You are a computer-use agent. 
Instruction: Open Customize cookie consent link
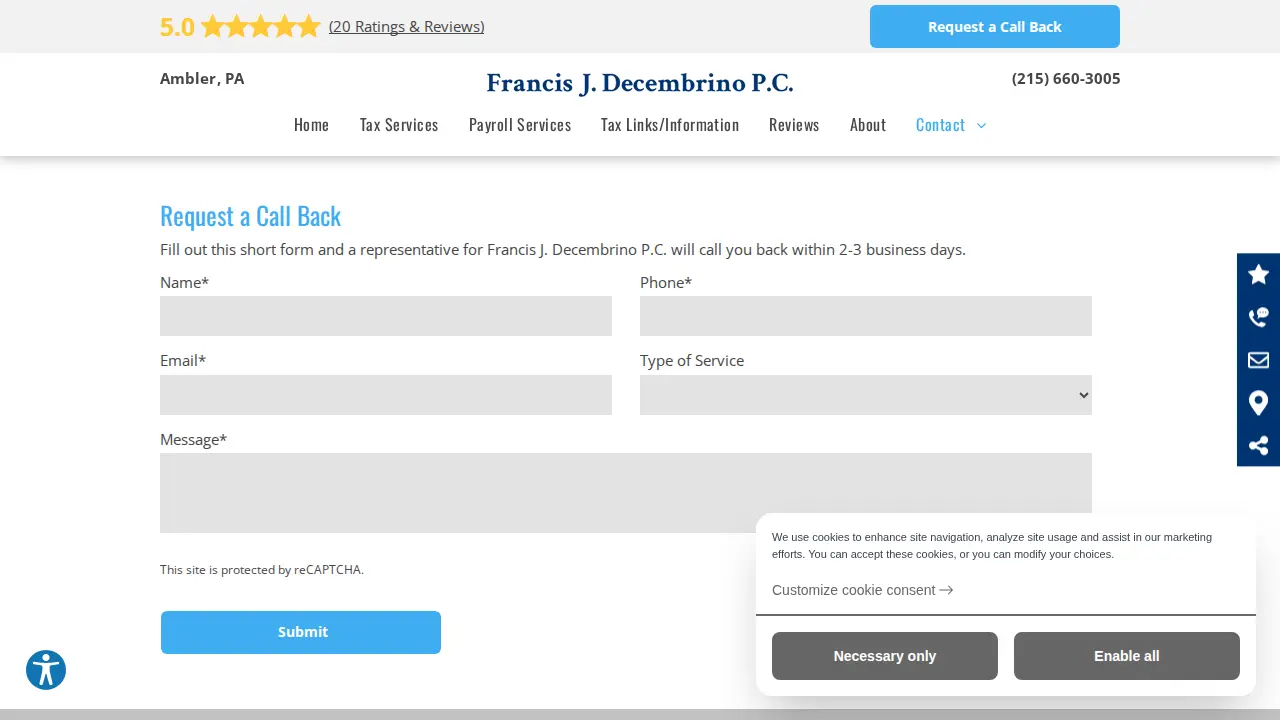coord(862,590)
